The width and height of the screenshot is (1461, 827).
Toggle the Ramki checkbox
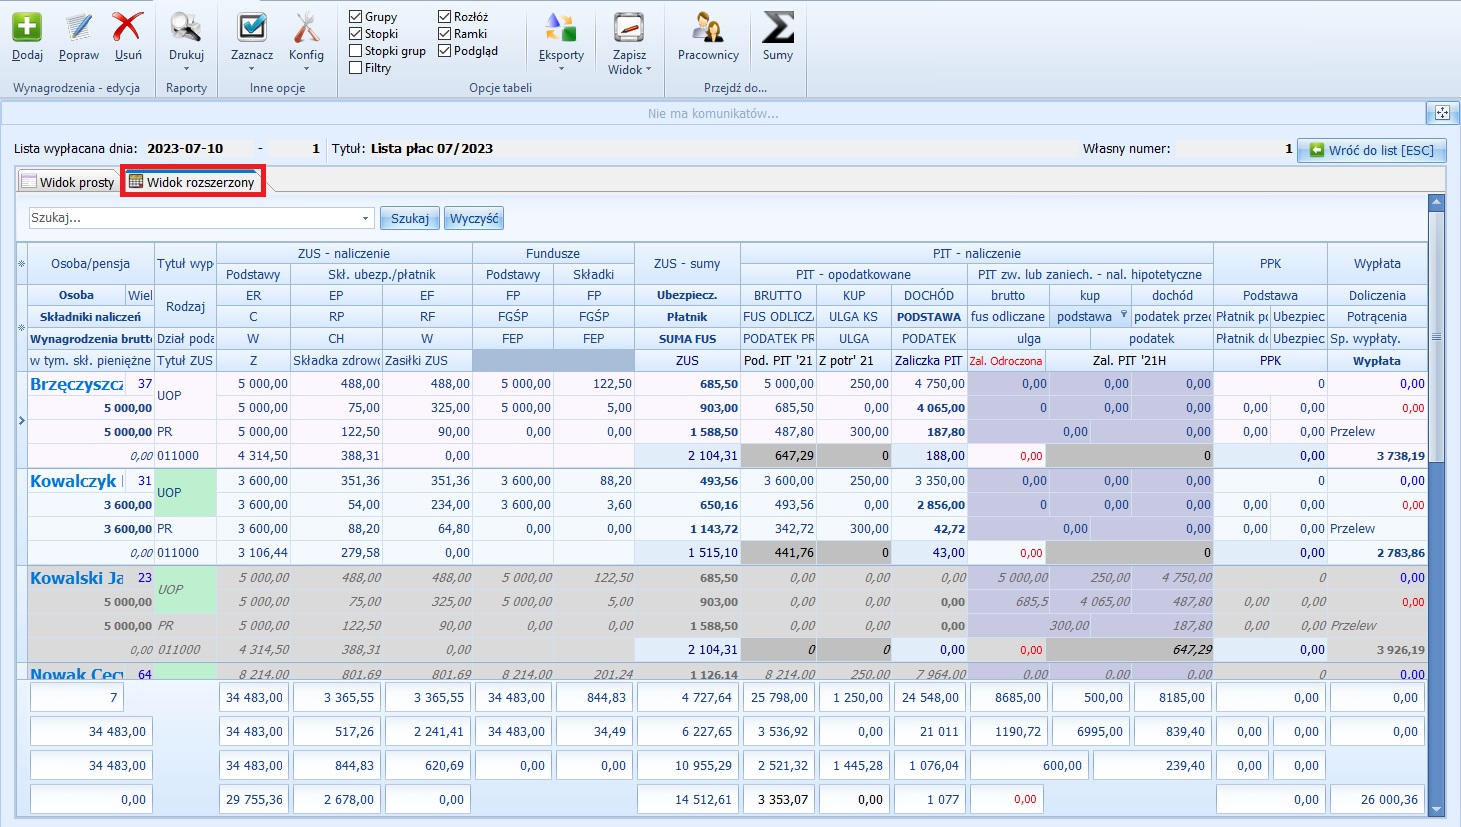(x=444, y=34)
